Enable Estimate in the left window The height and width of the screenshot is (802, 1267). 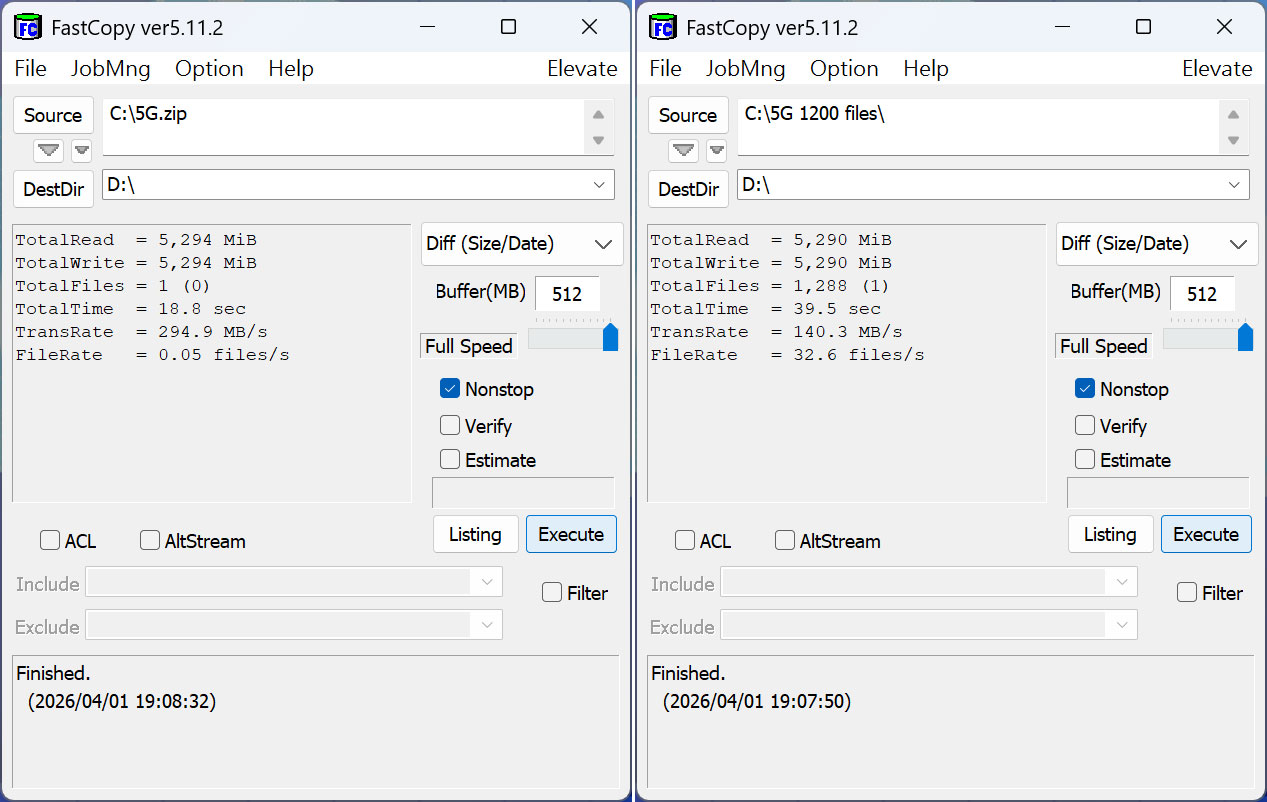[450, 460]
